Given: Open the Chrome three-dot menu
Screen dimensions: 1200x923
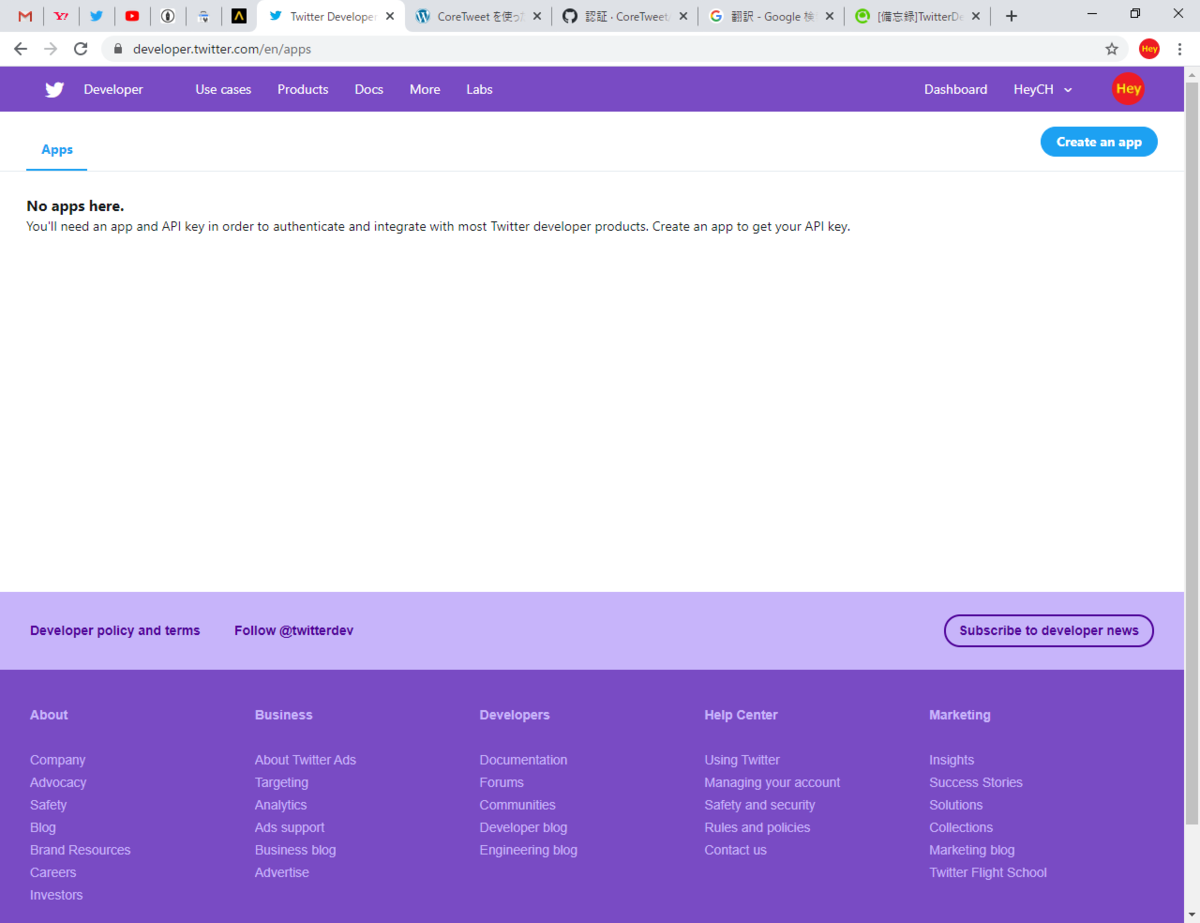Looking at the screenshot, I should click(x=1180, y=47).
